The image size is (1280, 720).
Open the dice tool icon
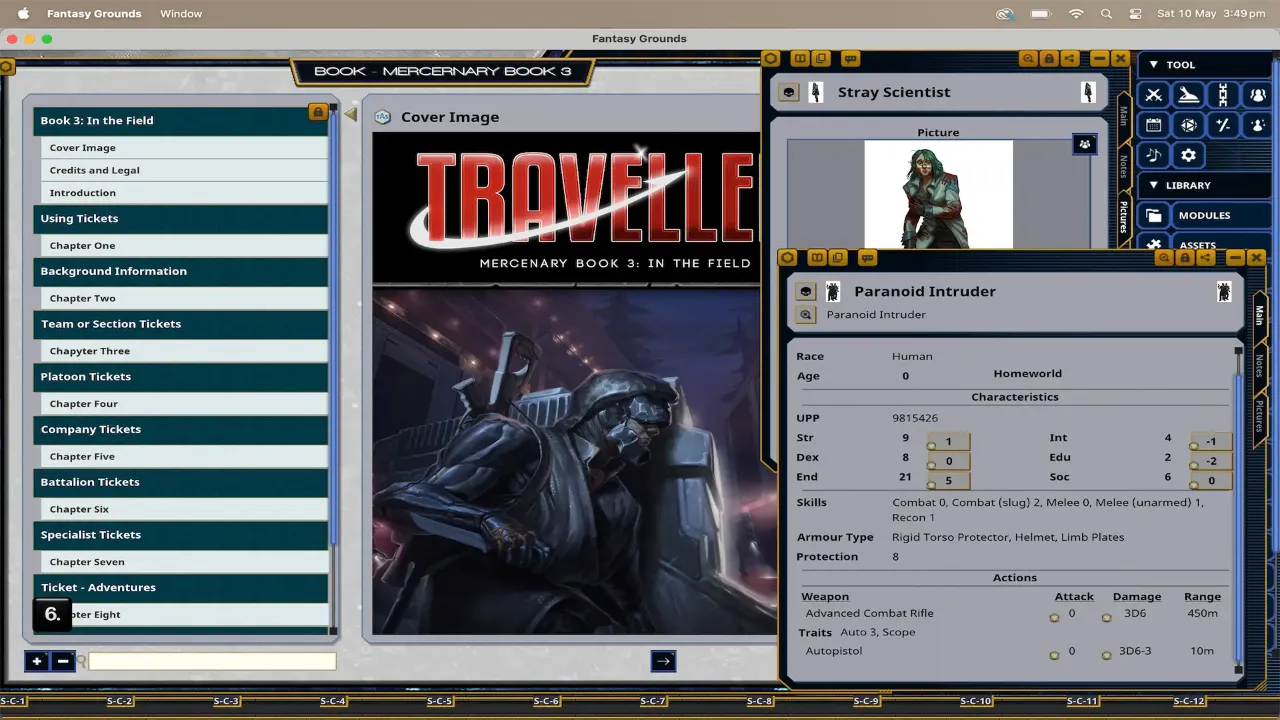(x=1188, y=125)
